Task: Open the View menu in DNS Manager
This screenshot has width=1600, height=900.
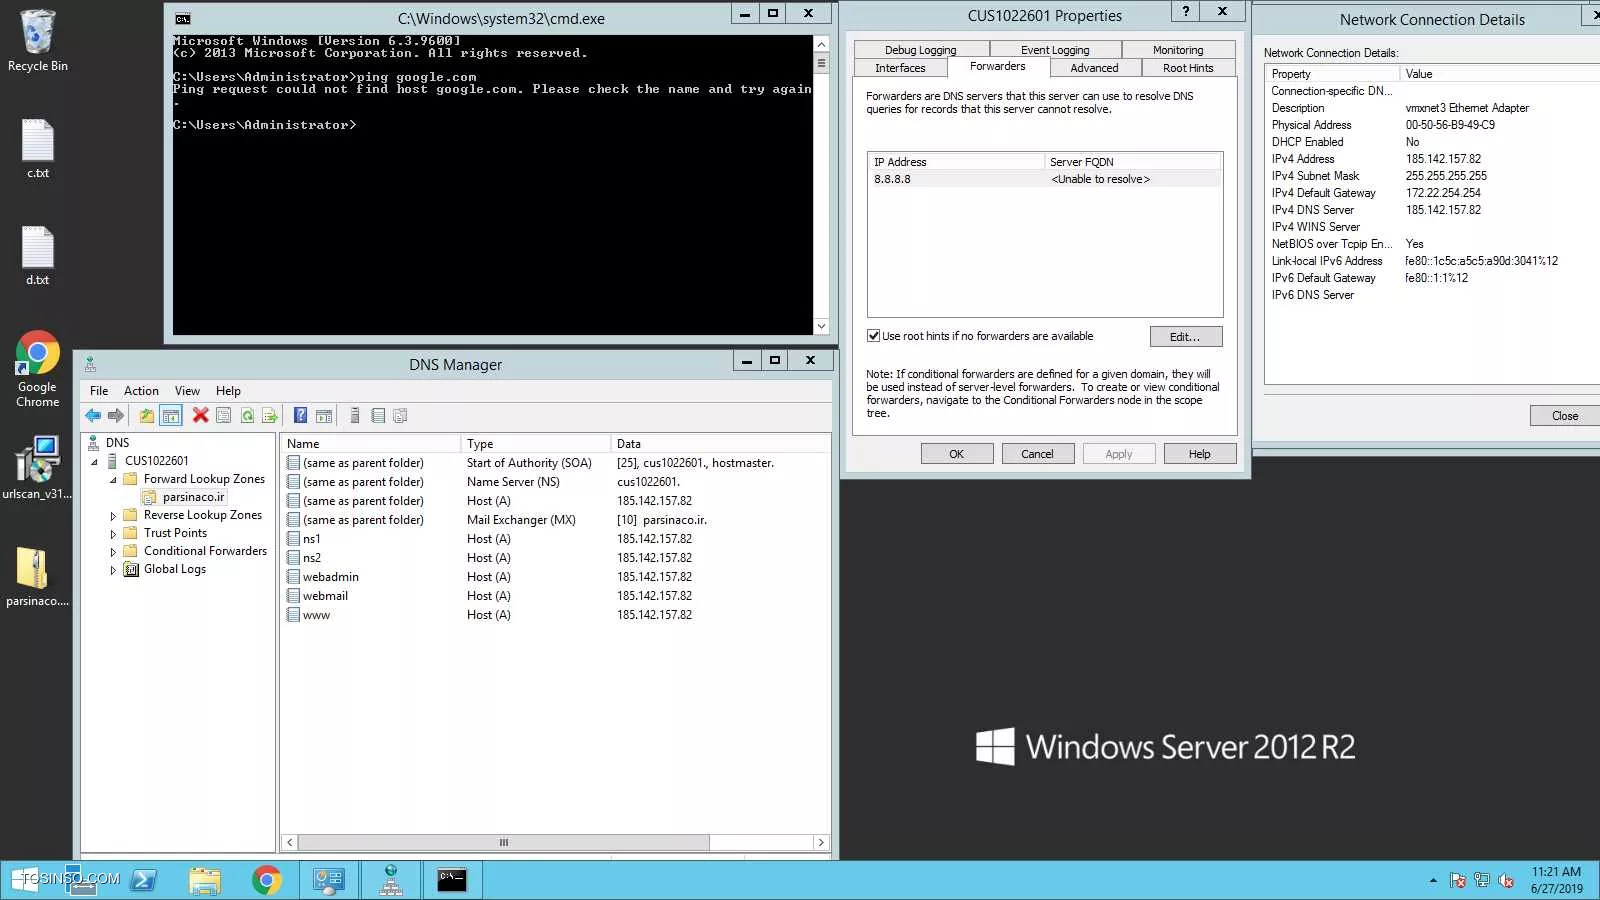Action: coord(187,391)
